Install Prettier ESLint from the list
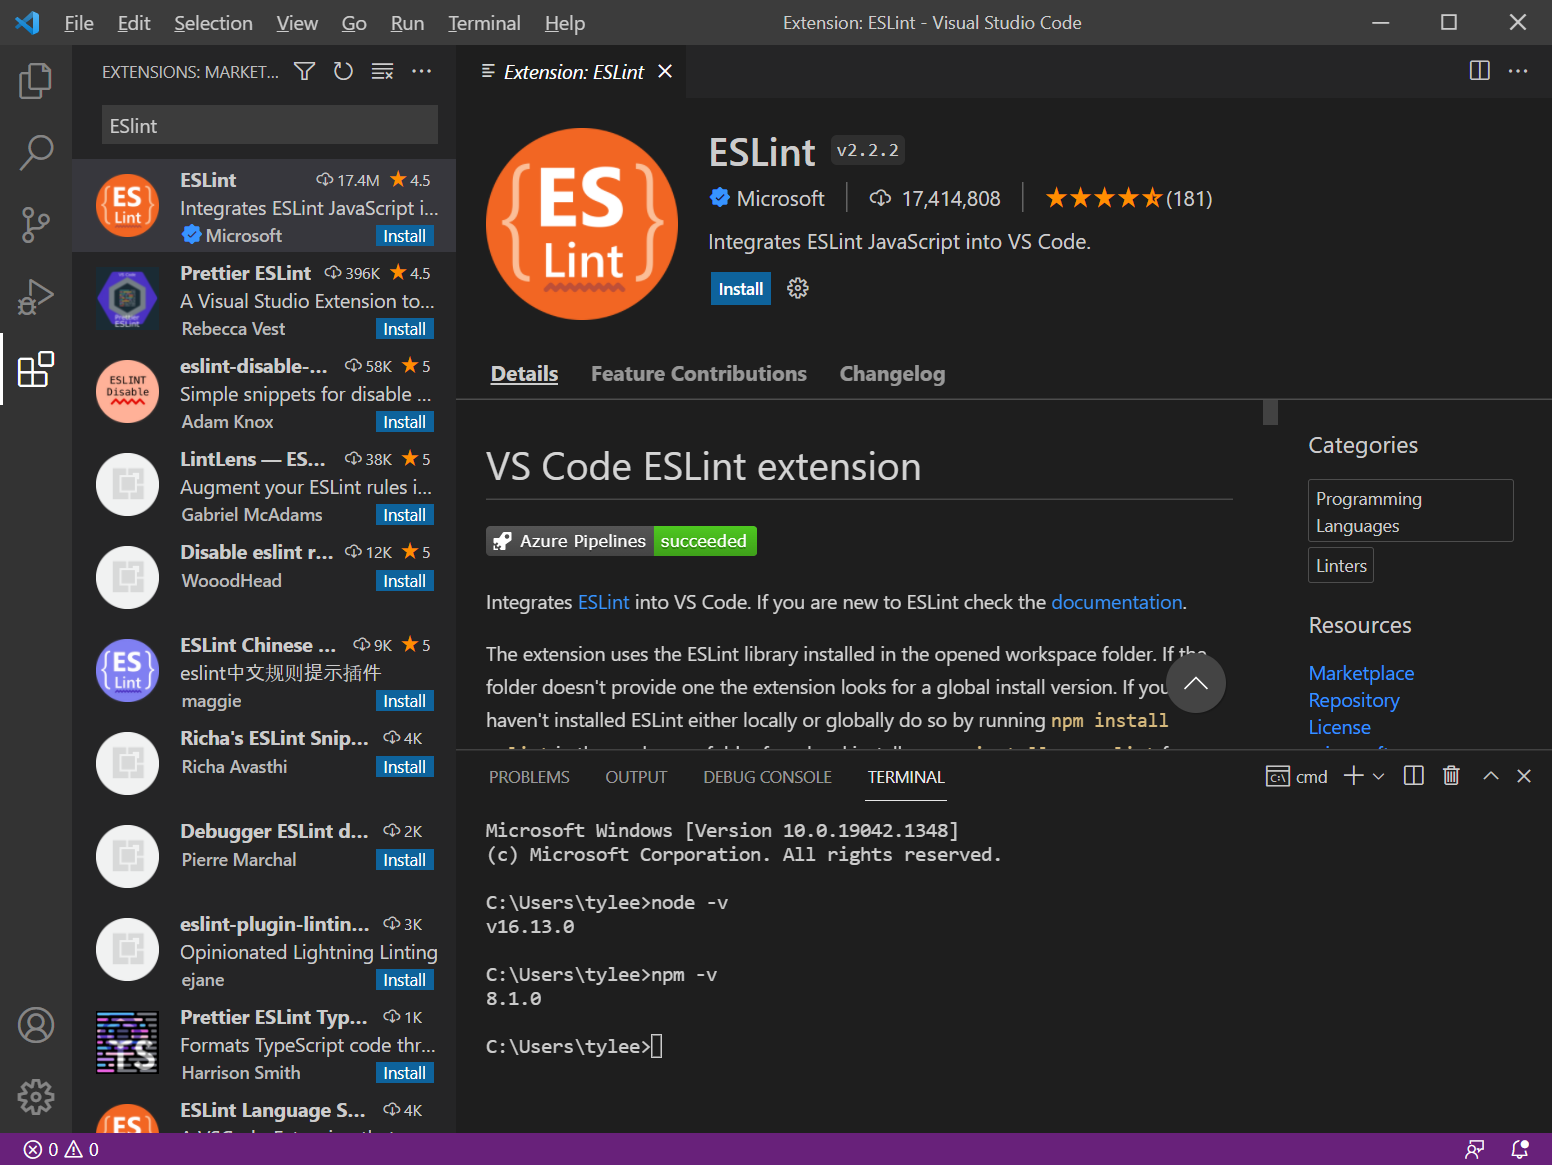The width and height of the screenshot is (1552, 1165). point(405,329)
